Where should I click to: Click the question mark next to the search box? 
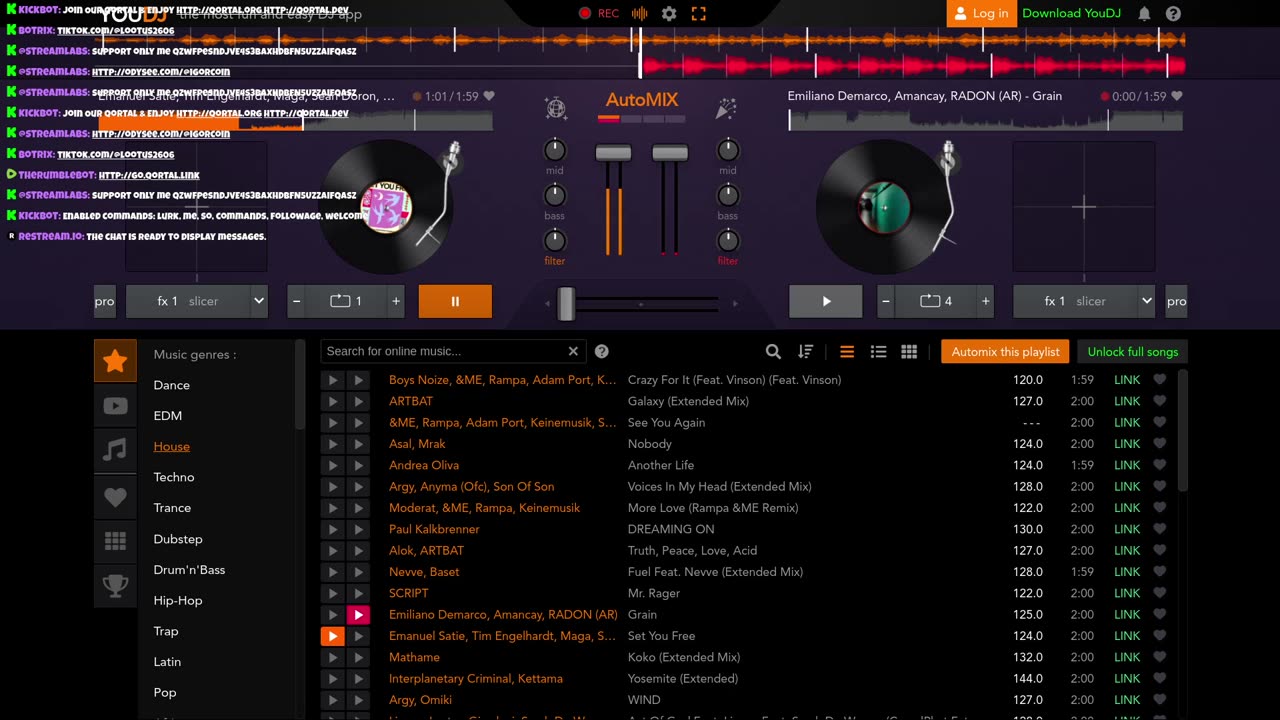(602, 351)
